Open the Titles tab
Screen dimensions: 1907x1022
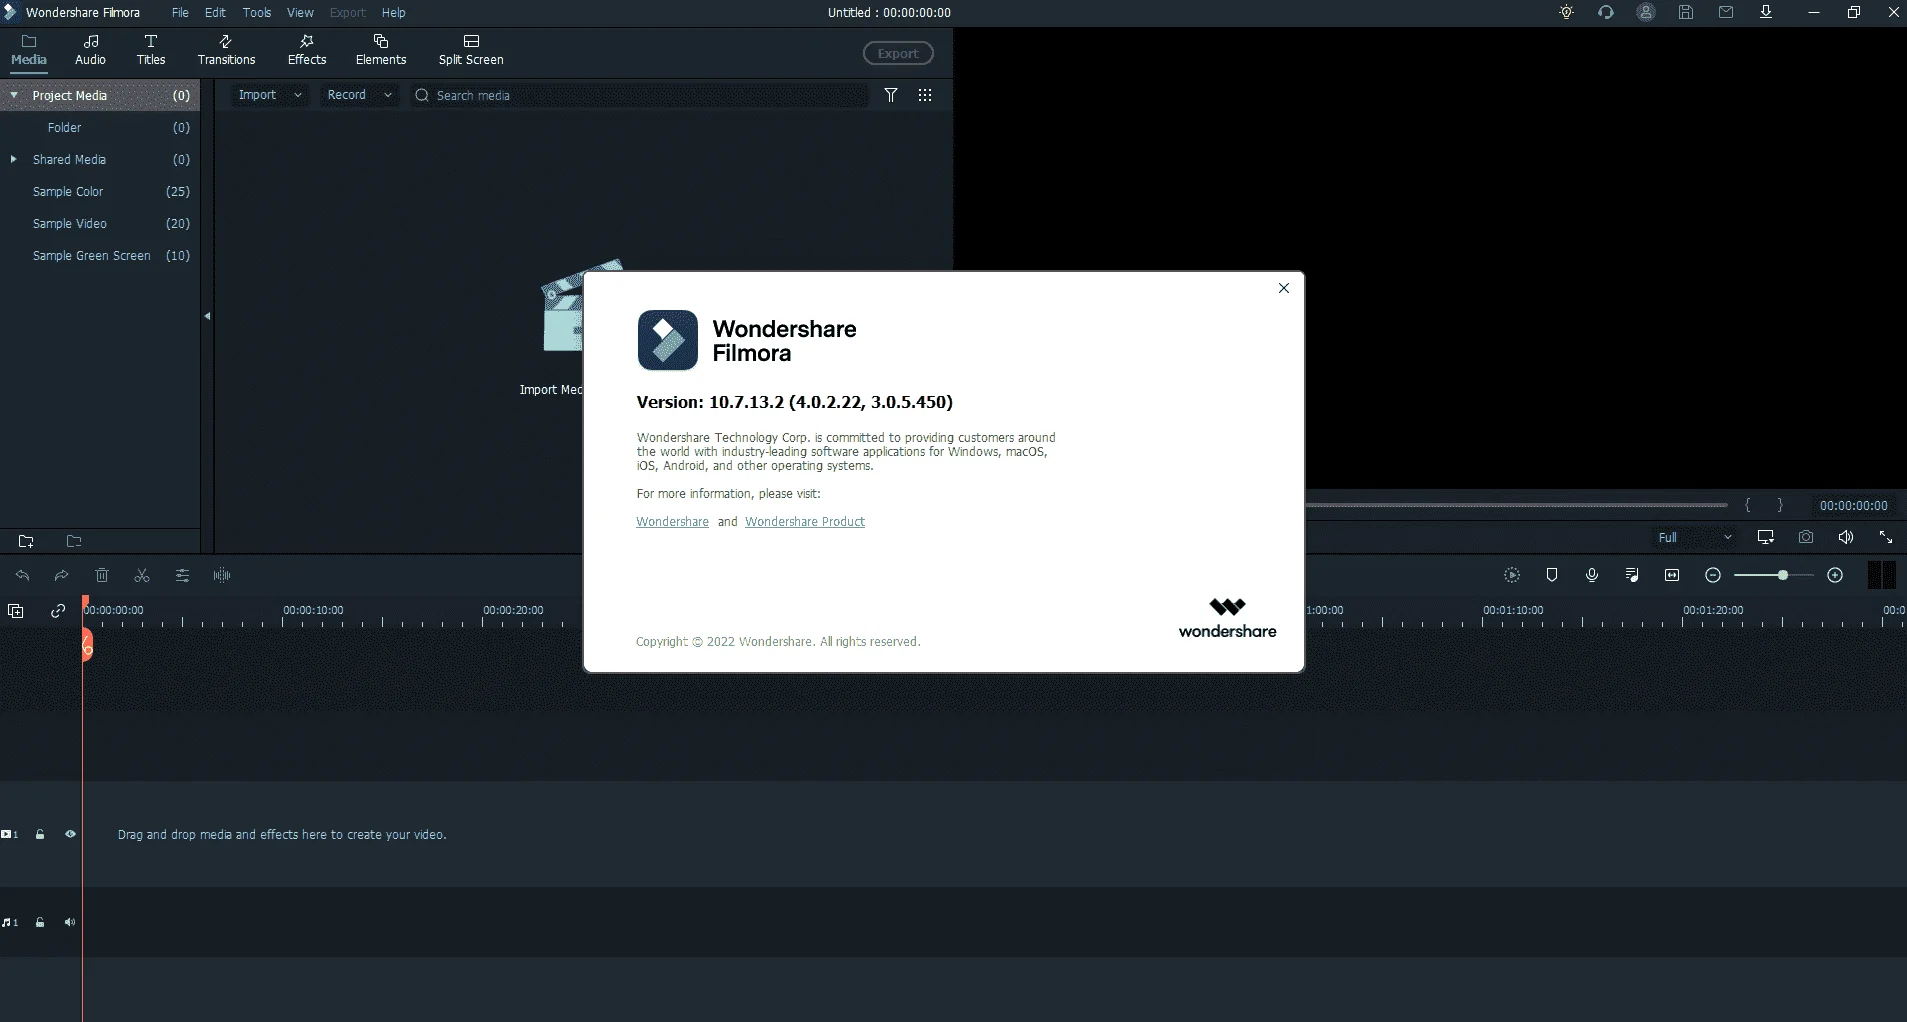pos(151,50)
